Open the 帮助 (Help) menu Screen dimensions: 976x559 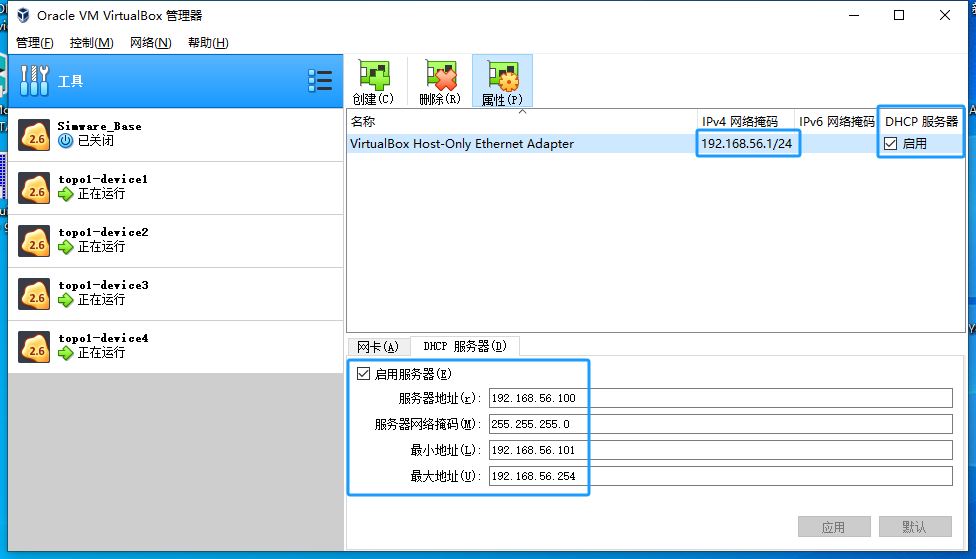[208, 43]
